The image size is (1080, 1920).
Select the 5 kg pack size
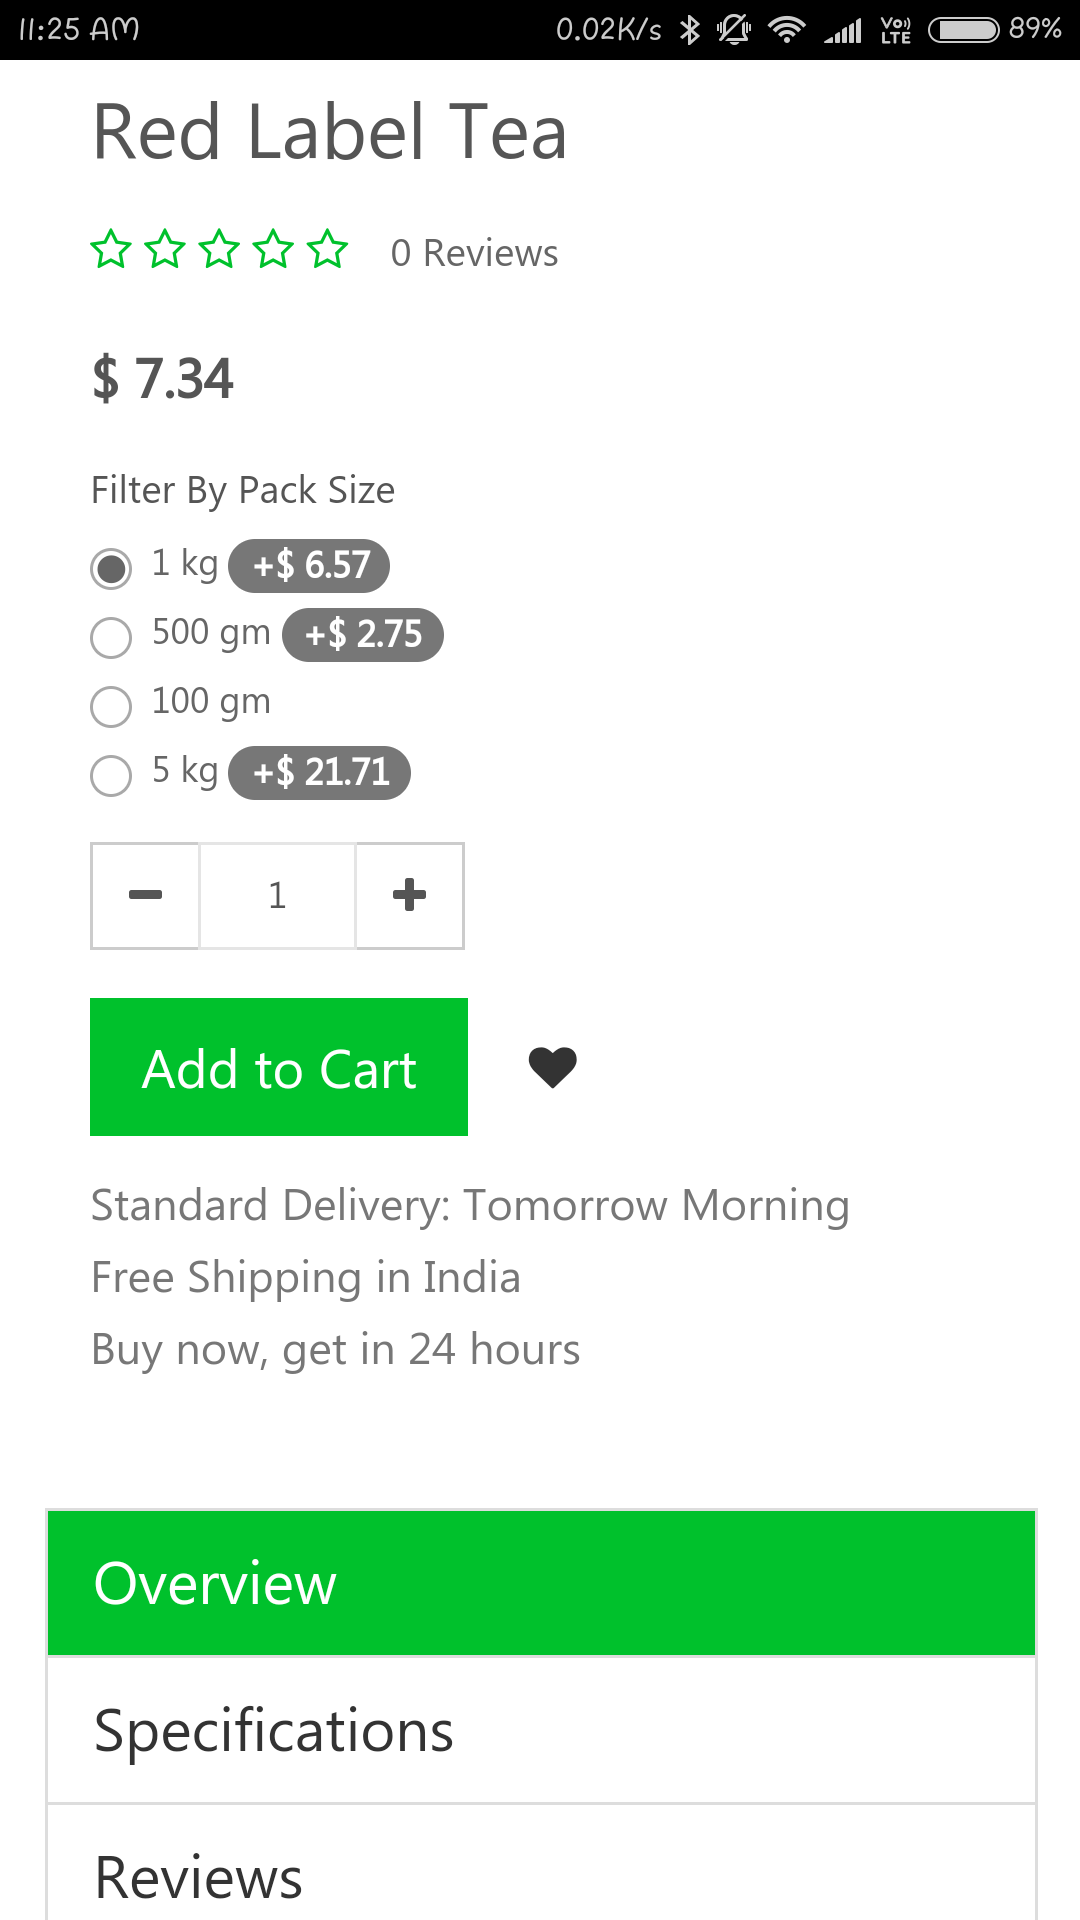[x=111, y=775]
